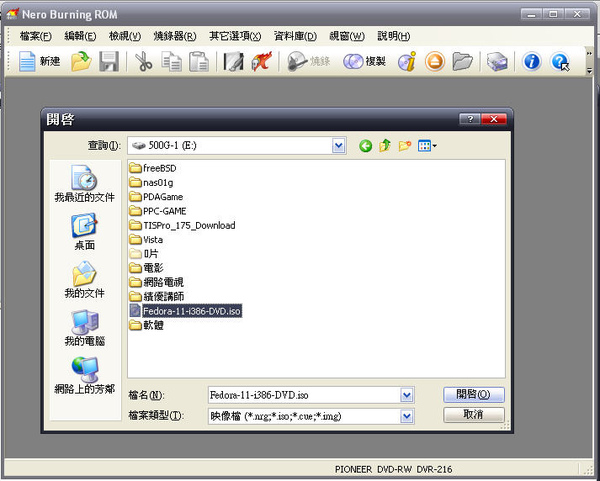This screenshot has width=600, height=481.
Task: Click the 開啟(O) open button
Action: point(474,395)
